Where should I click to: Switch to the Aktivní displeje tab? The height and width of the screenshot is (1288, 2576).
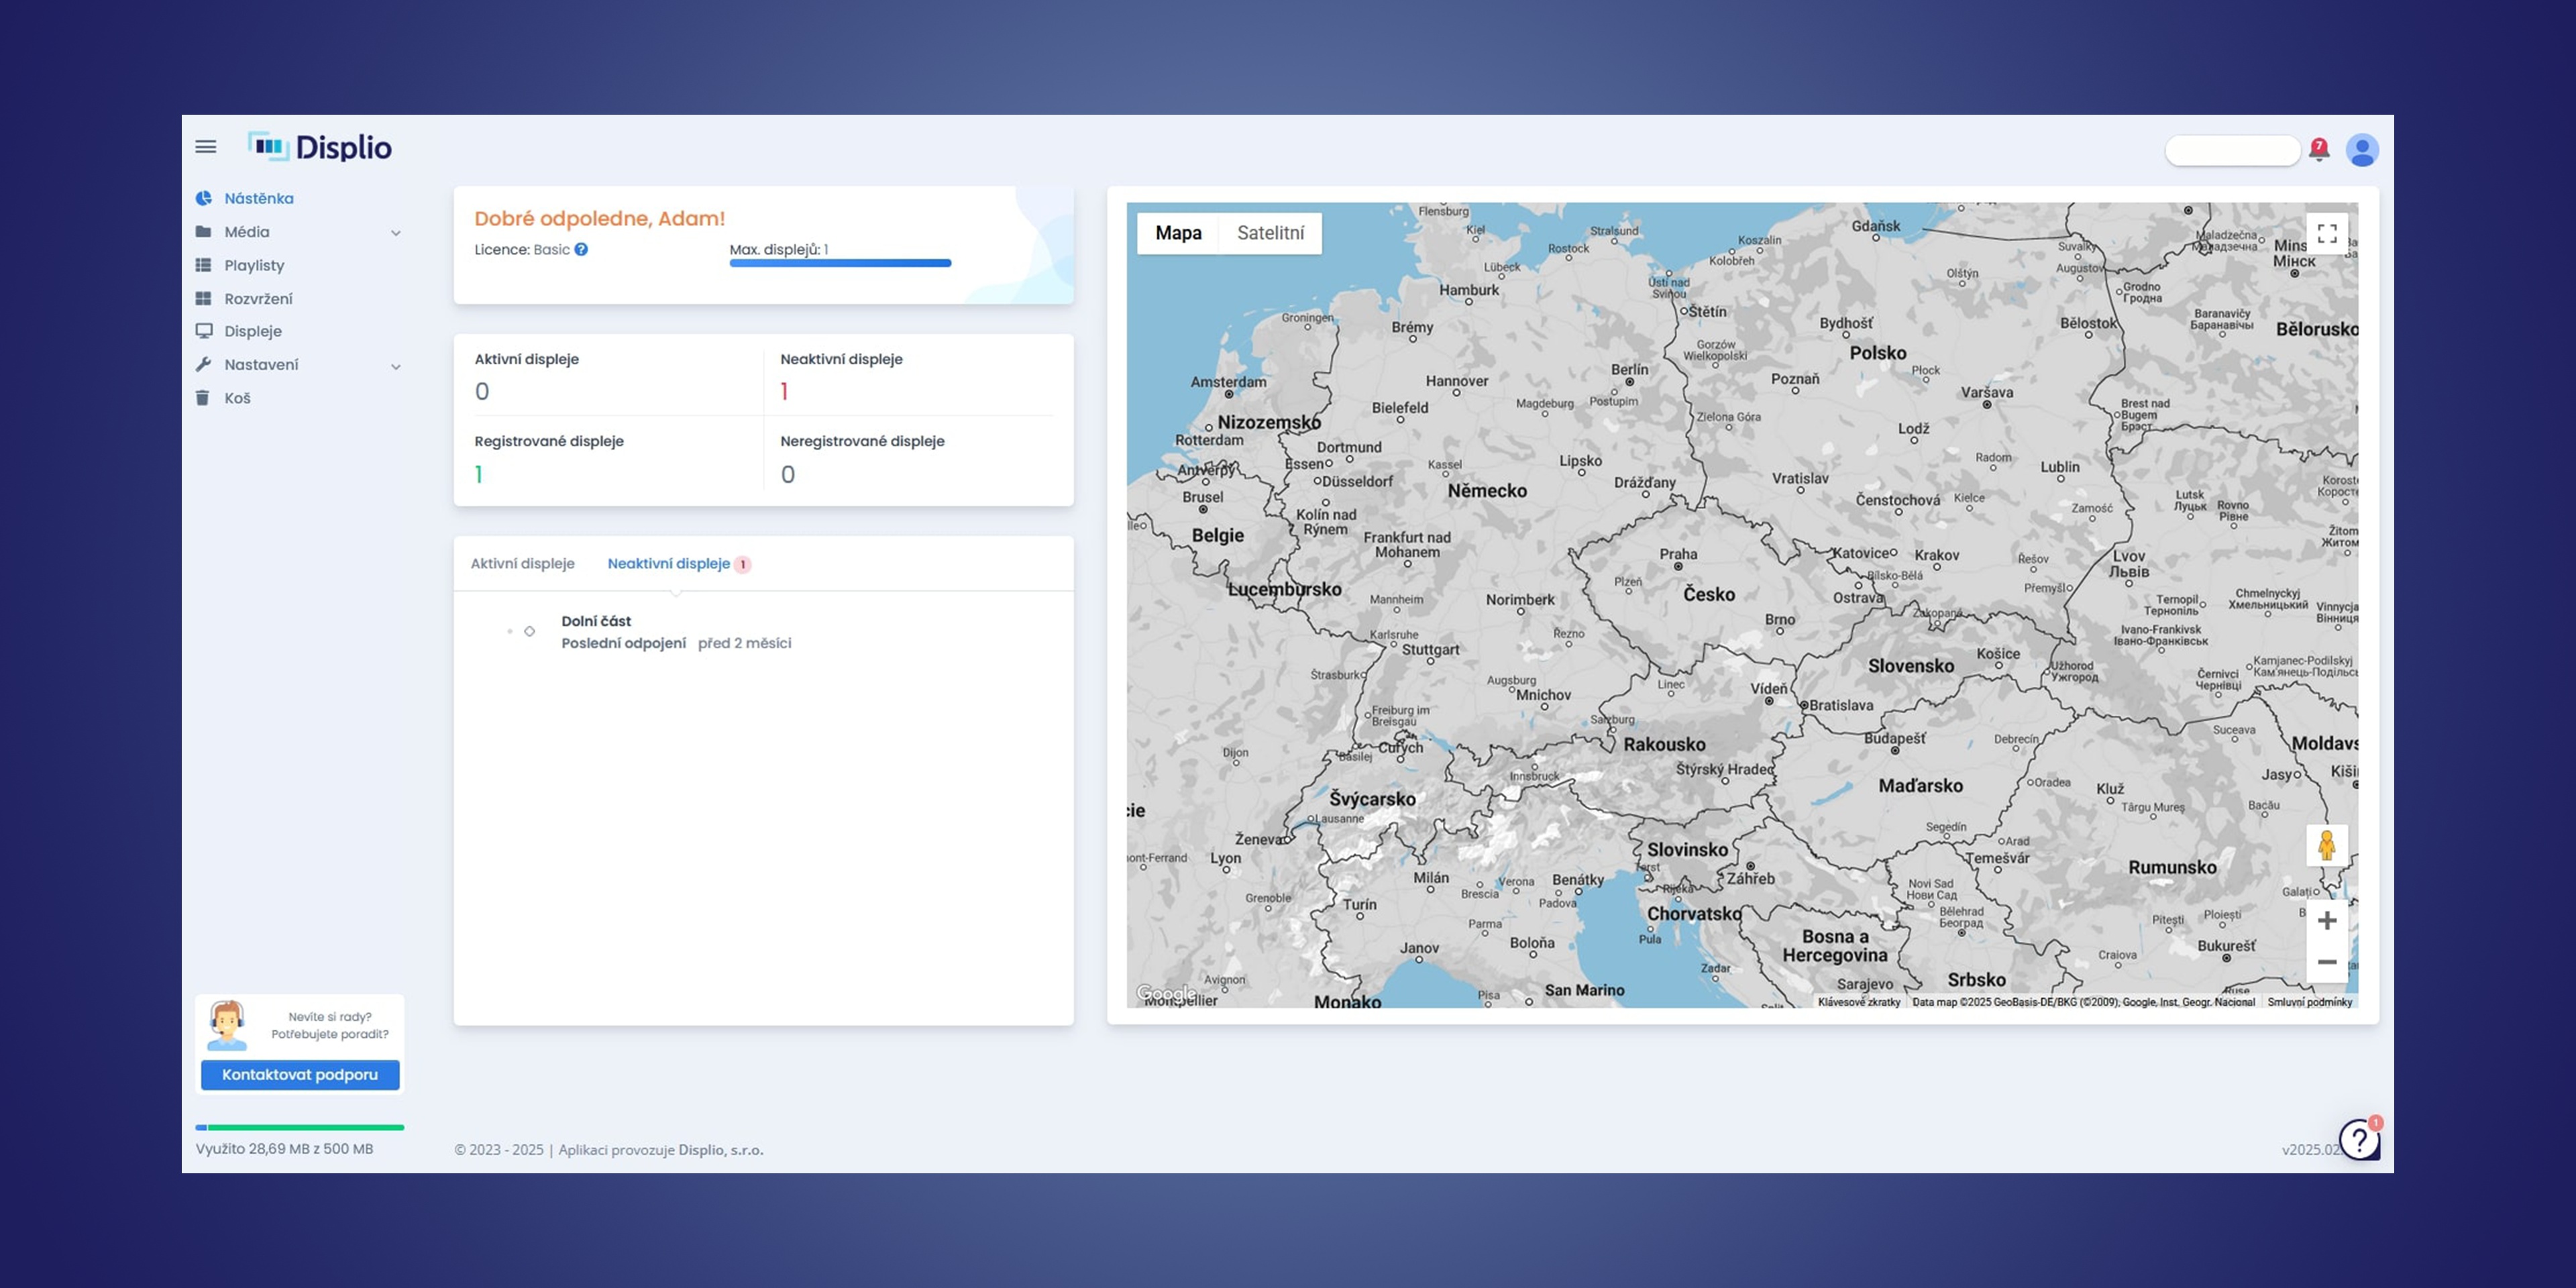point(522,564)
